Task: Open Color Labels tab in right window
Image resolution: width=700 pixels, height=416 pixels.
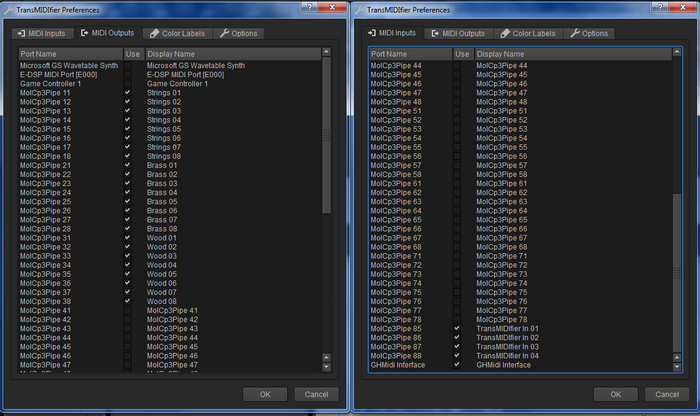Action: (528, 33)
